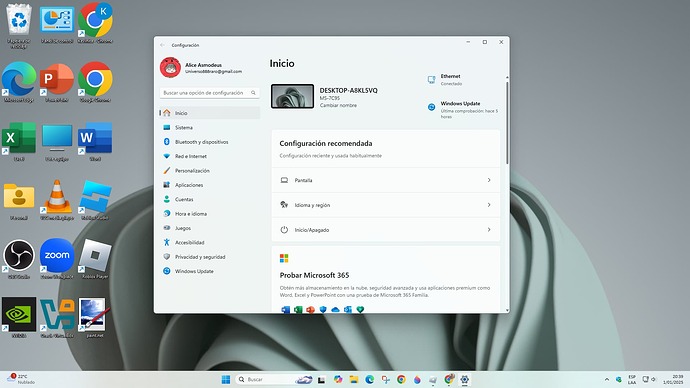
Task: Open the Windows Update status tile at top right
Action: (x=463, y=110)
